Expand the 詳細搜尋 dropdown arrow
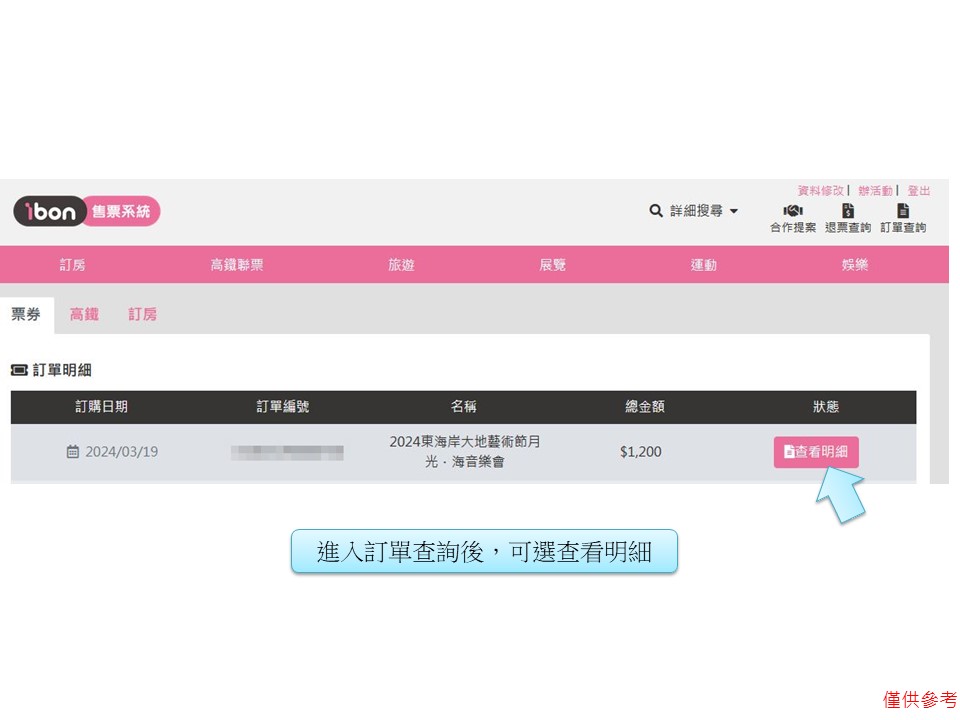Image resolution: width=960 pixels, height=720 pixels. pyautogui.click(x=733, y=212)
